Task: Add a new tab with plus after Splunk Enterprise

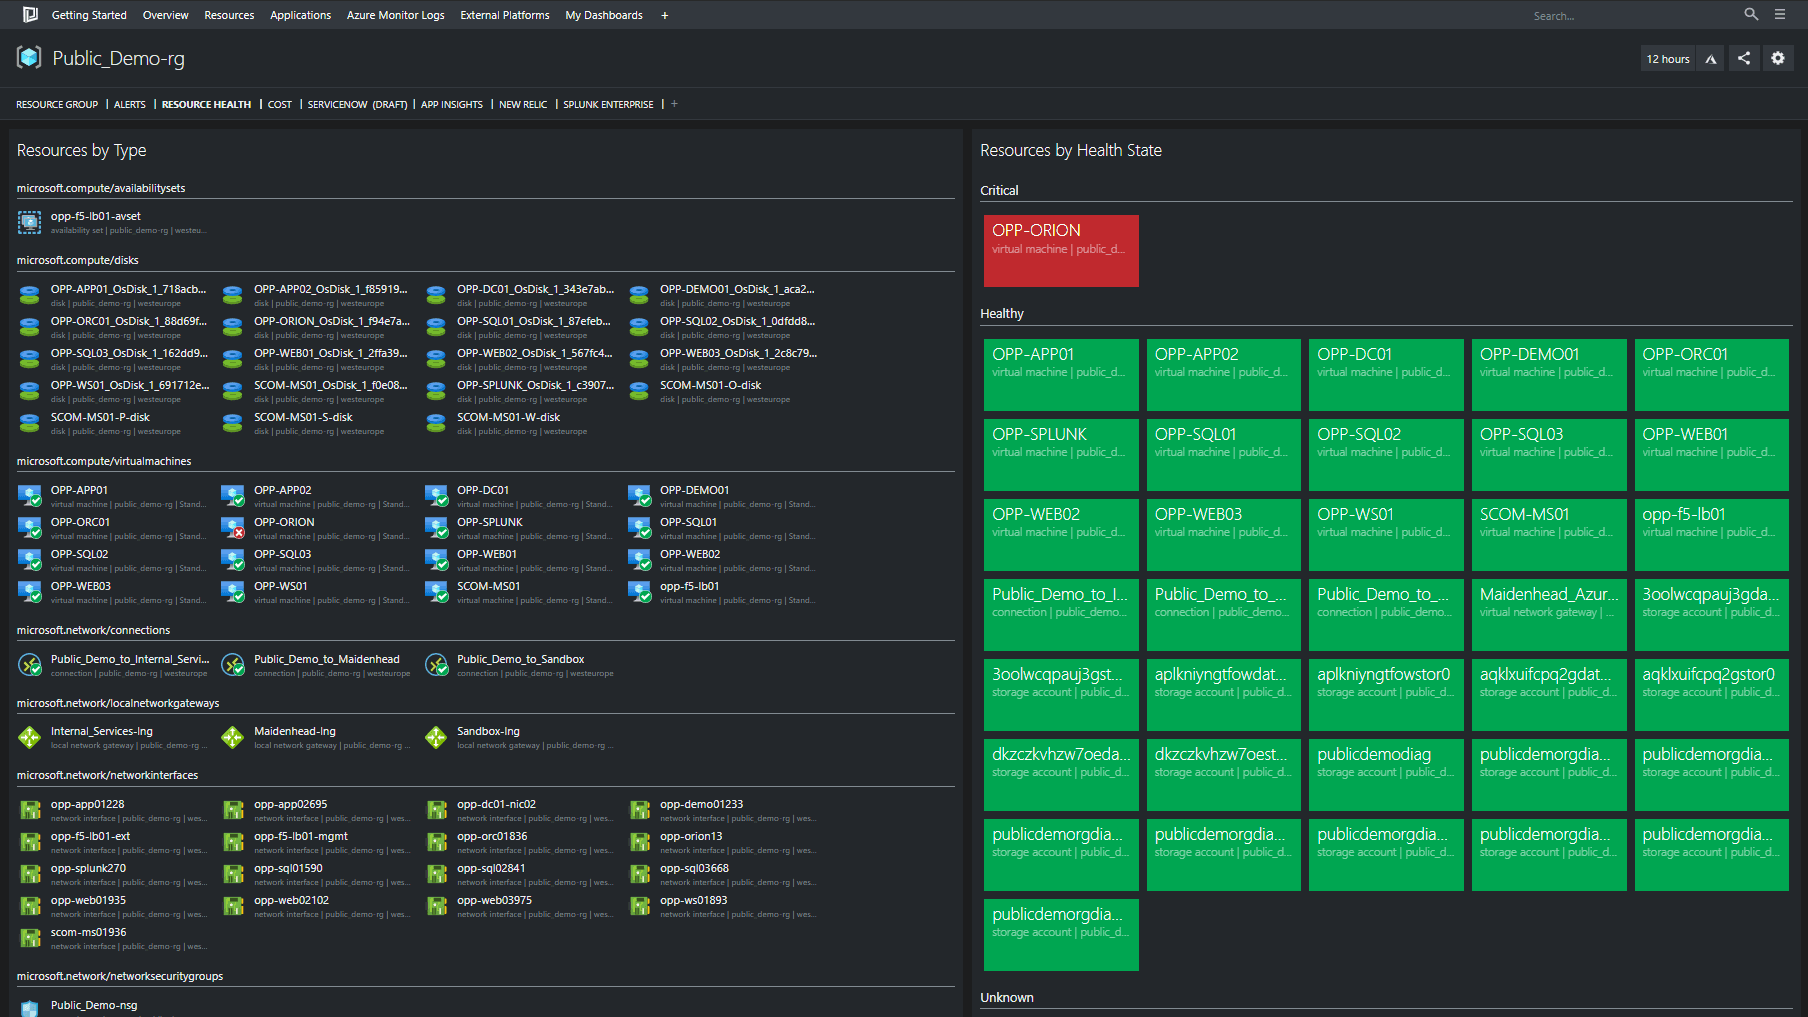Action: point(674,104)
